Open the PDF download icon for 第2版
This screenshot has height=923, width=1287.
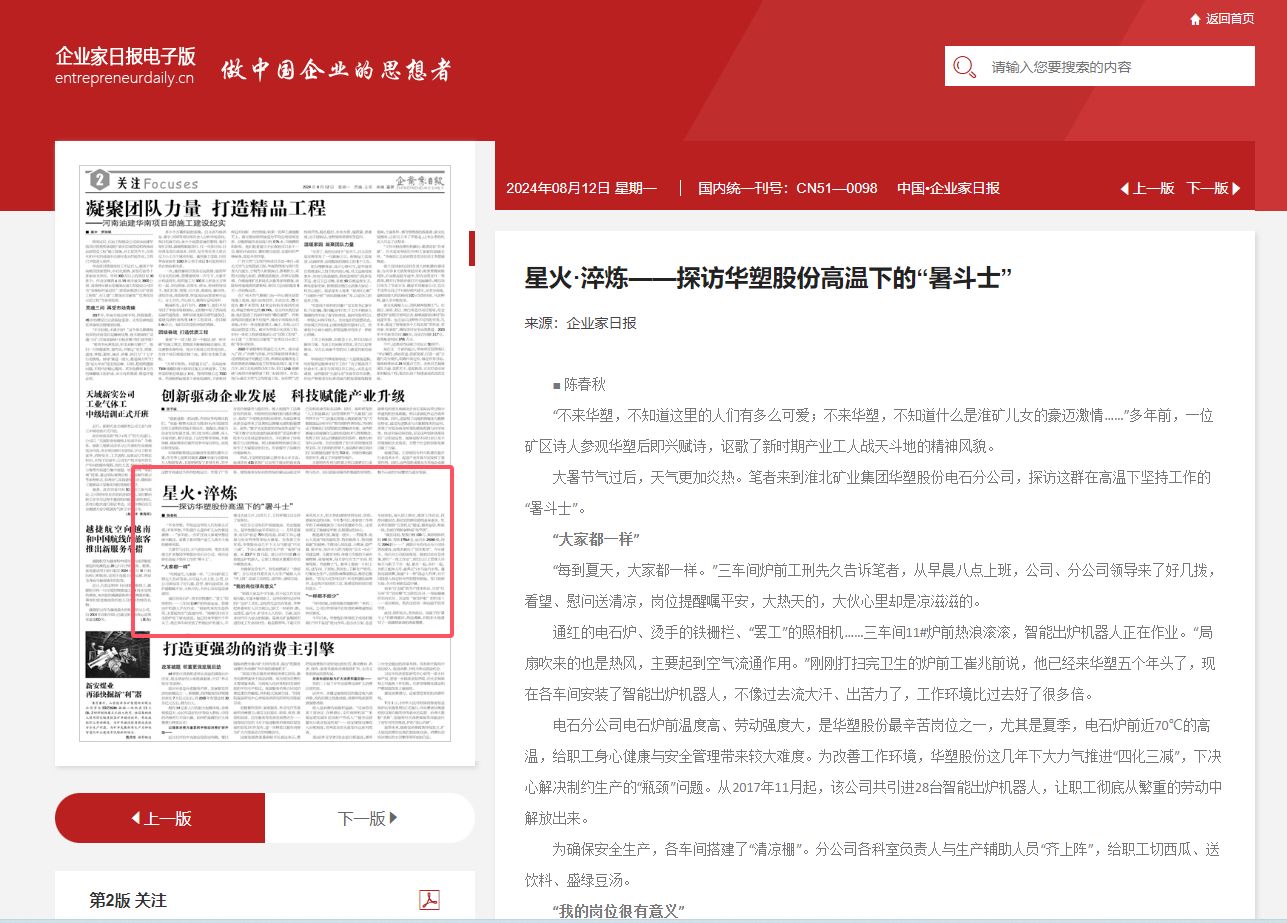pyautogui.click(x=429, y=900)
